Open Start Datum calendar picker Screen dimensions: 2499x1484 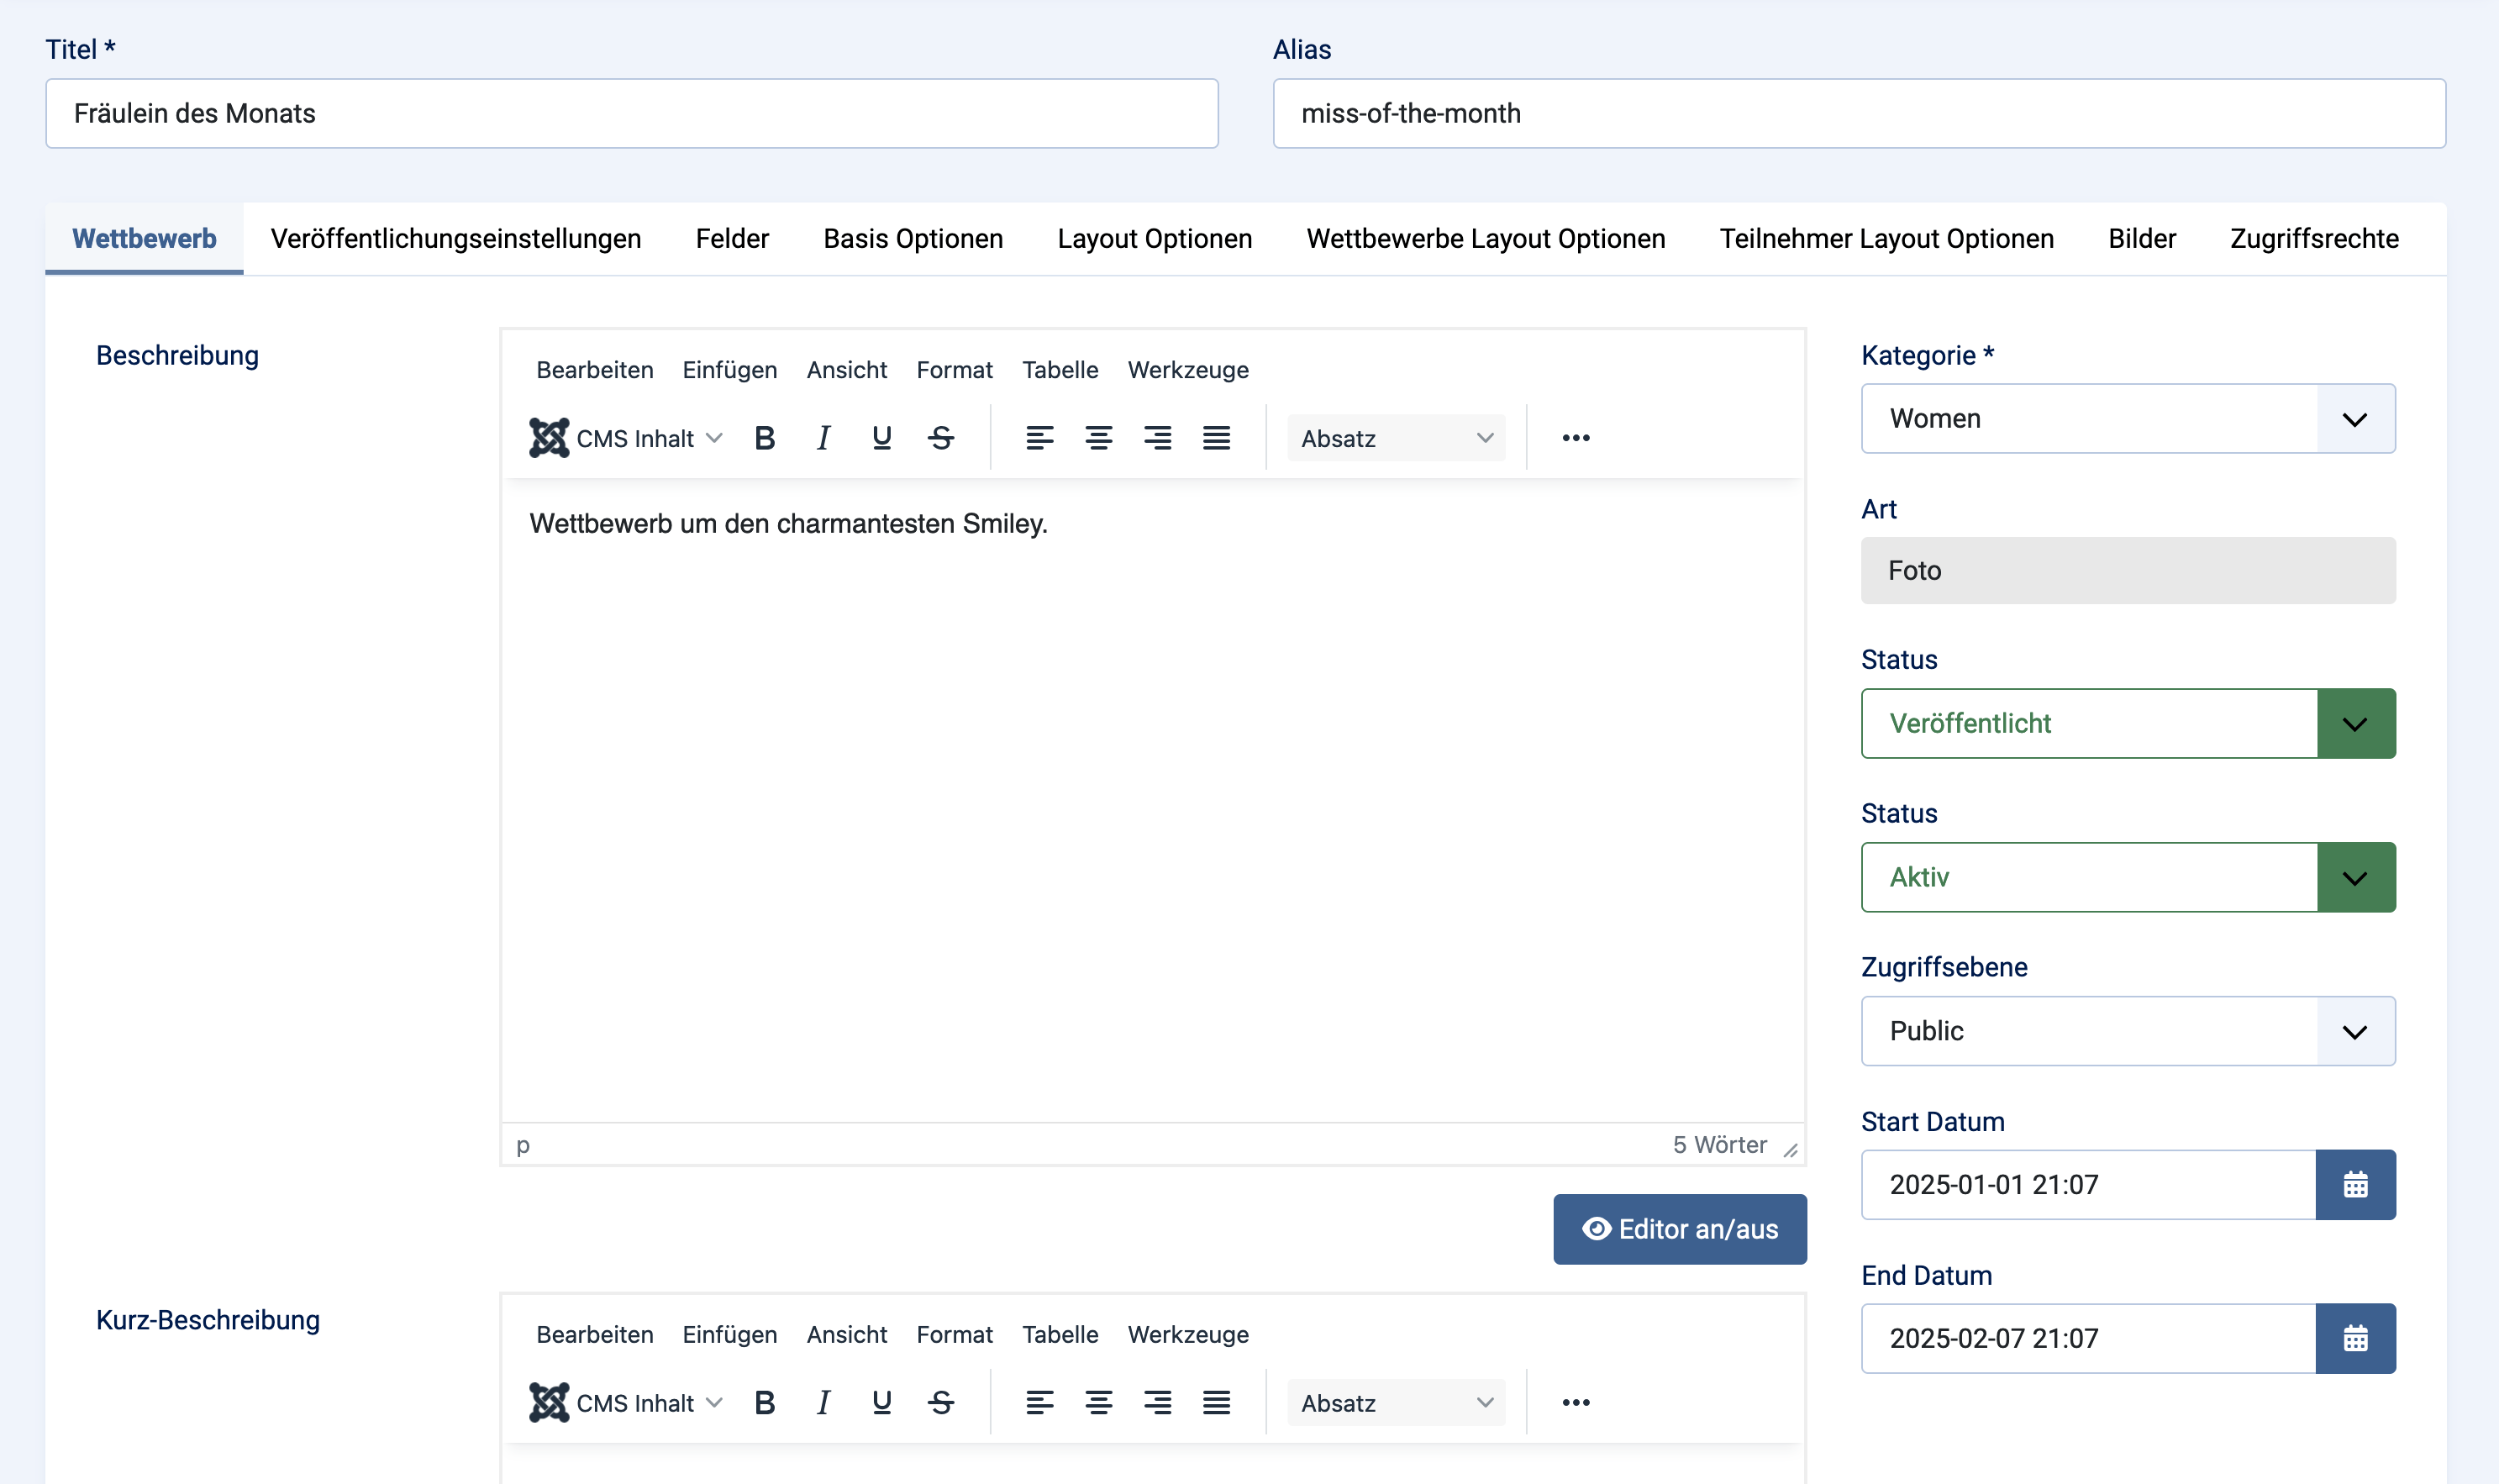(x=2354, y=1184)
